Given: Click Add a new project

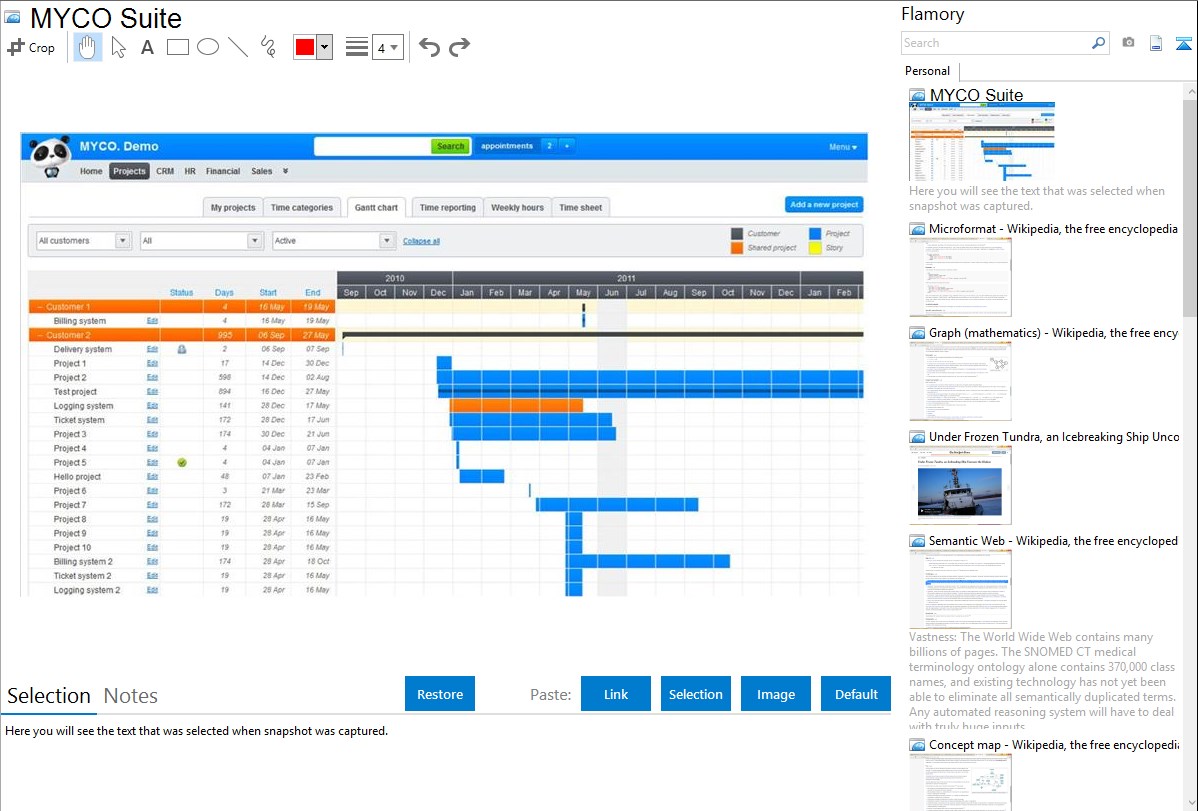Looking at the screenshot, I should tap(824, 205).
